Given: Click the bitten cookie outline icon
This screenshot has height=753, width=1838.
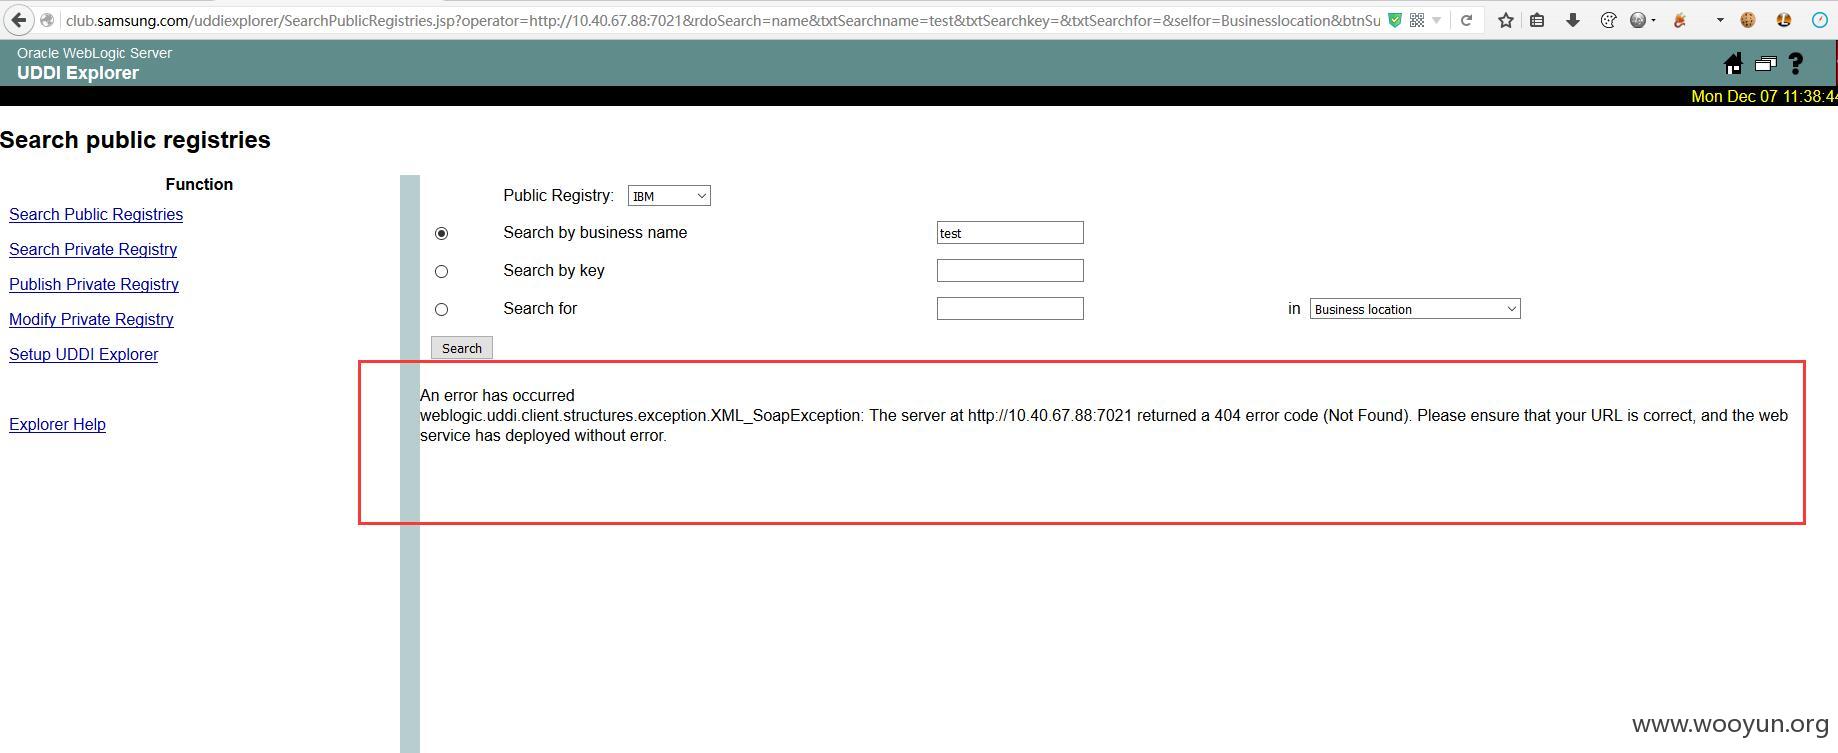Looking at the screenshot, I should tap(1608, 20).
